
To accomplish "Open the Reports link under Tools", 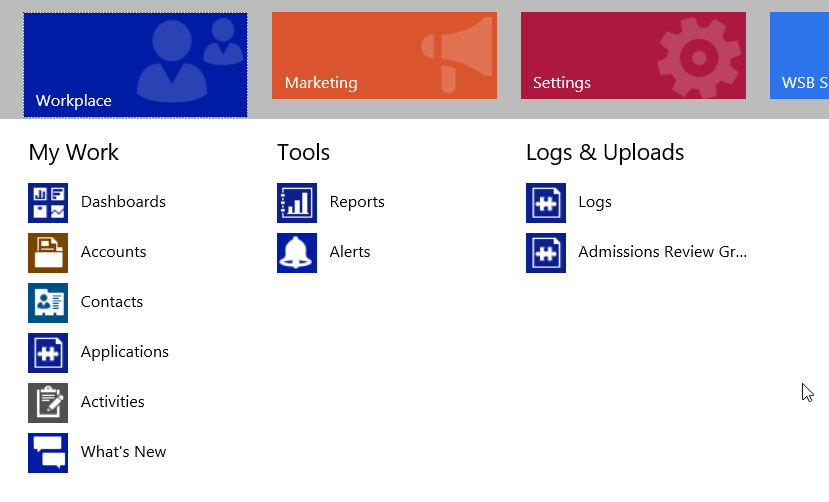I will pos(357,202).
